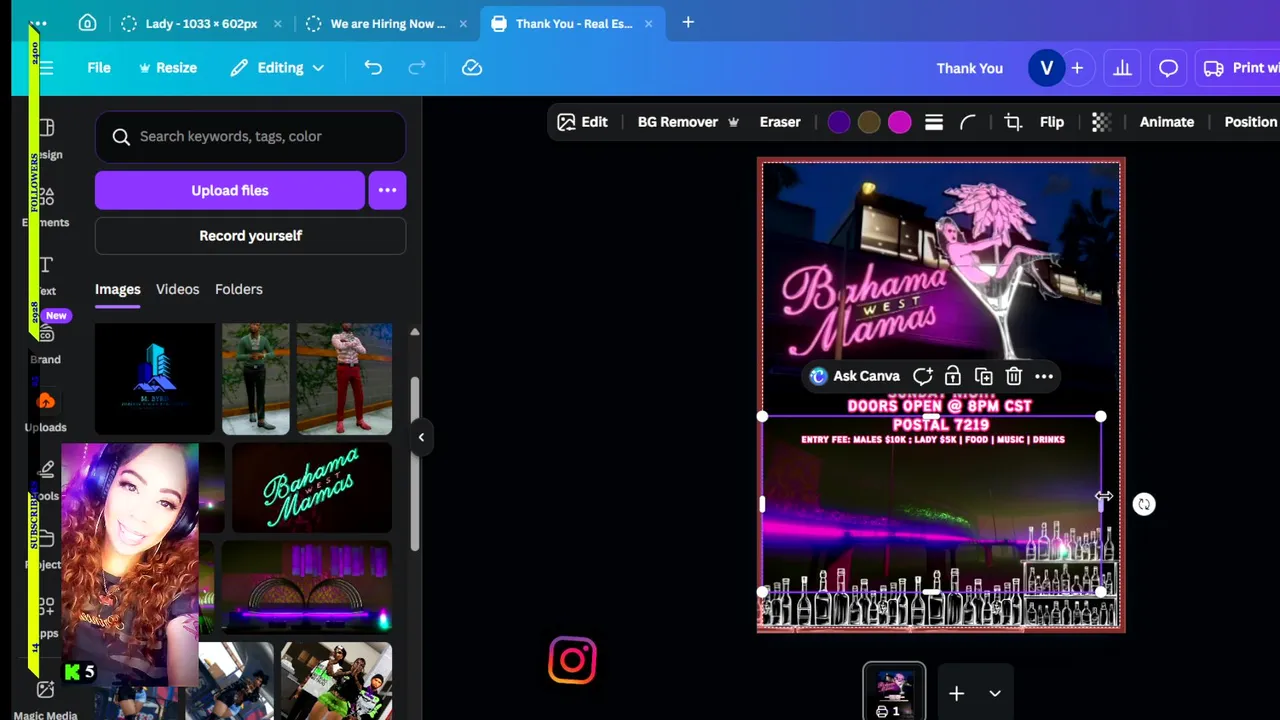Open the line weight border style icon
The image size is (1280, 720).
[934, 122]
